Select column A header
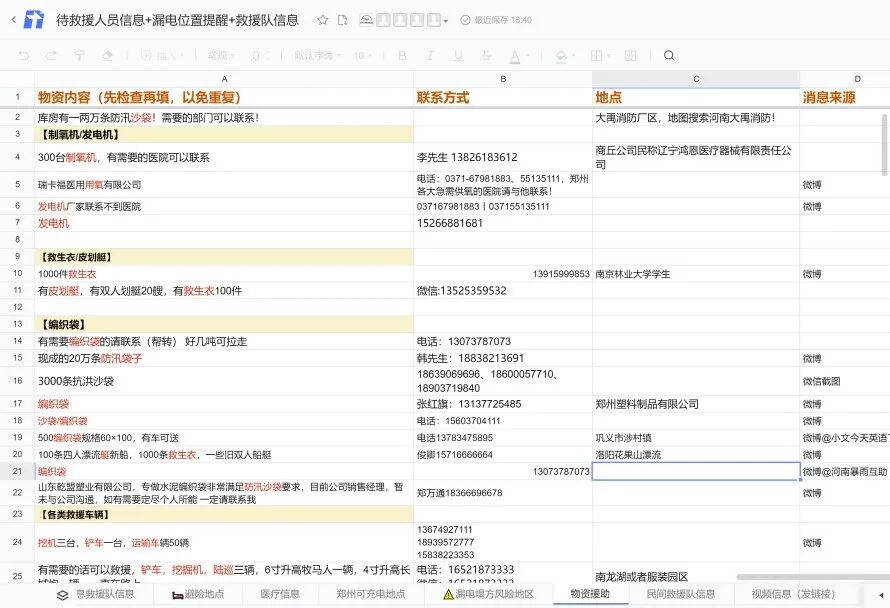The image size is (890, 608). click(x=224, y=79)
